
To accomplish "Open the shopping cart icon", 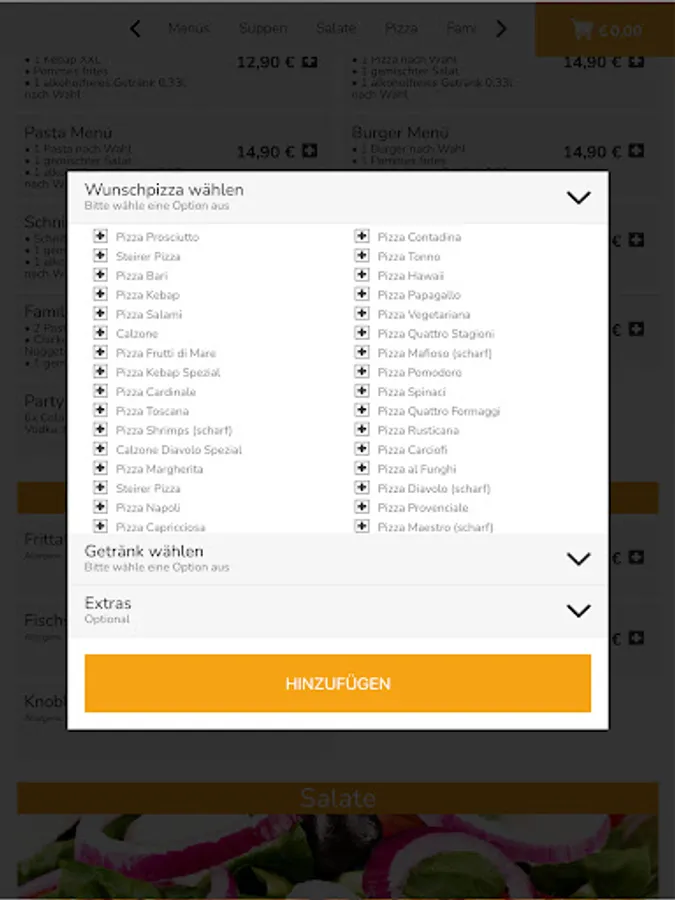I will click(581, 29).
